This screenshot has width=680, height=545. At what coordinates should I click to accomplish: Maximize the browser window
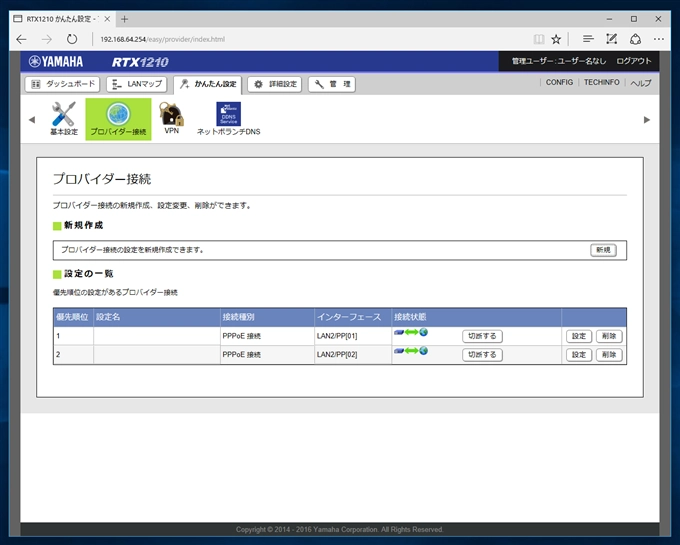pos(634,19)
